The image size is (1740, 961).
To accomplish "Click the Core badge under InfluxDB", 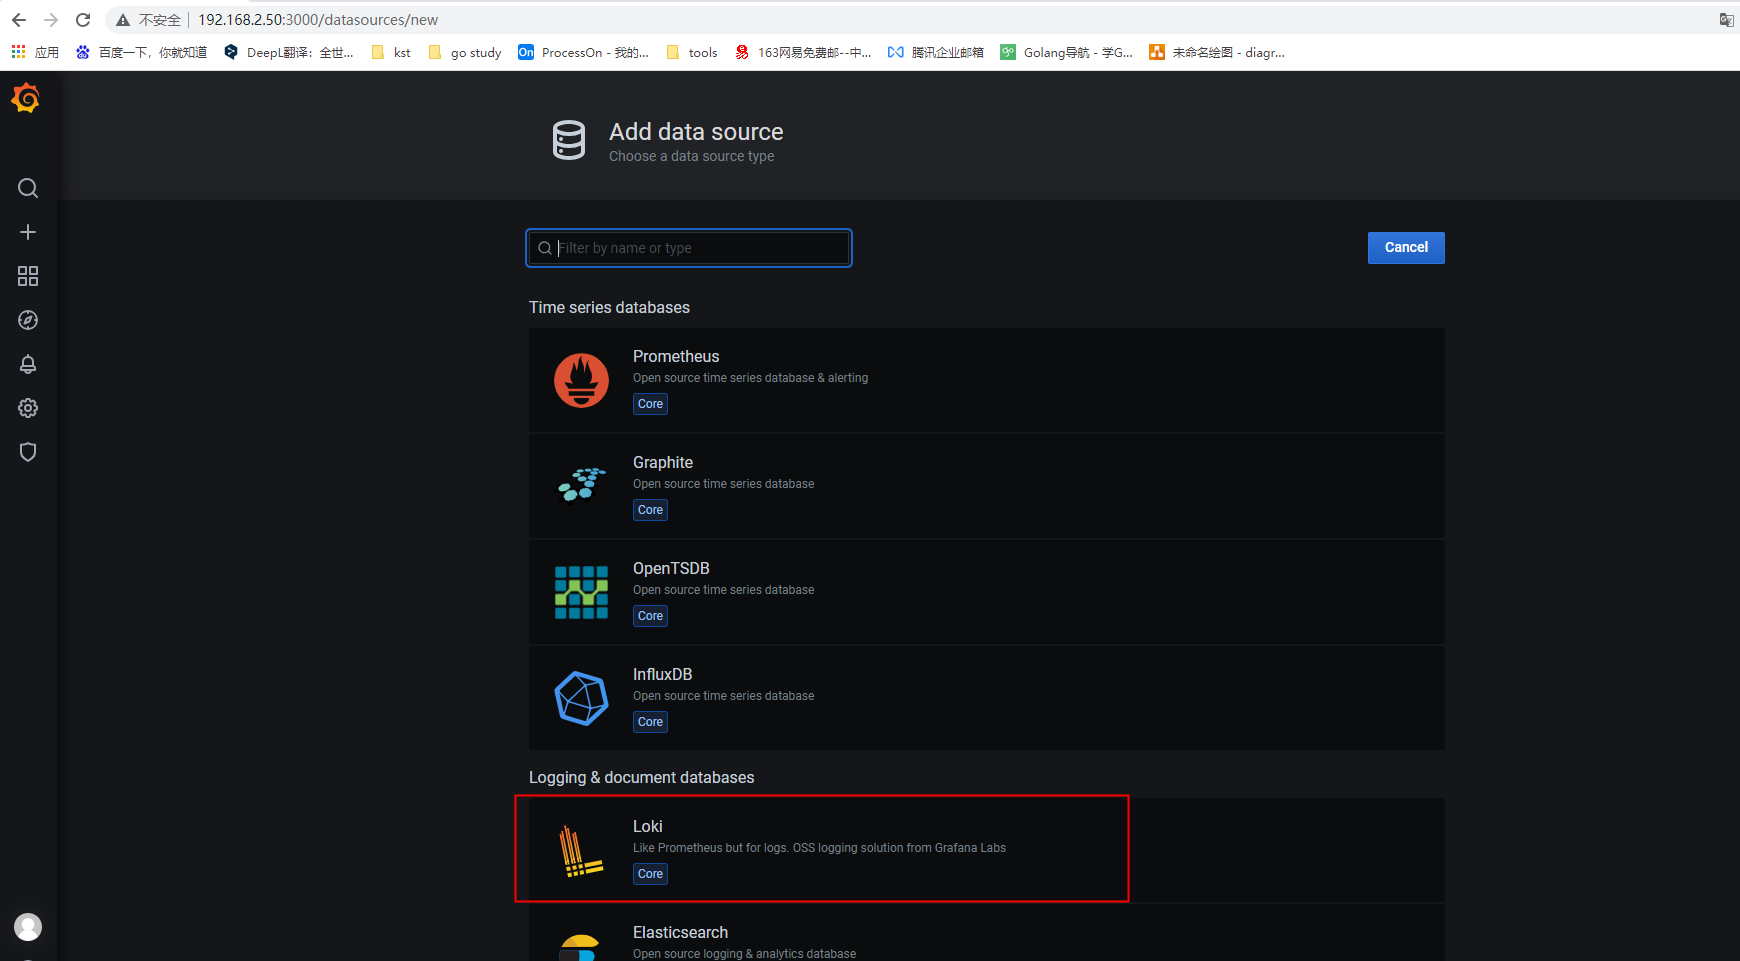I will [650, 722].
